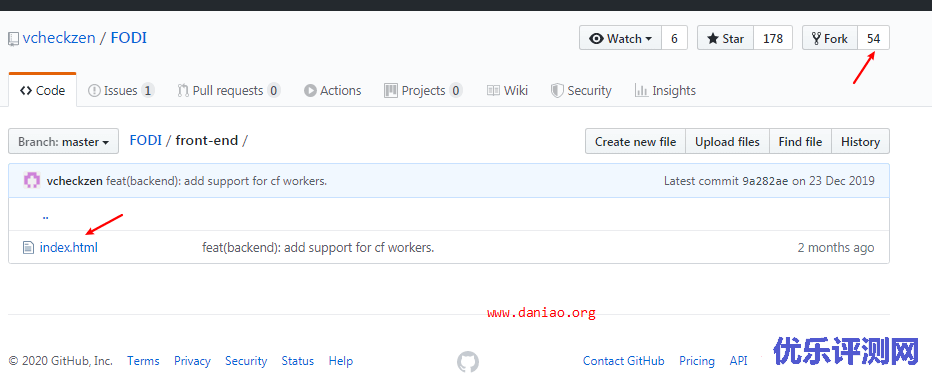Open the Help footer link
Image resolution: width=932 pixels, height=378 pixels.
[x=341, y=361]
